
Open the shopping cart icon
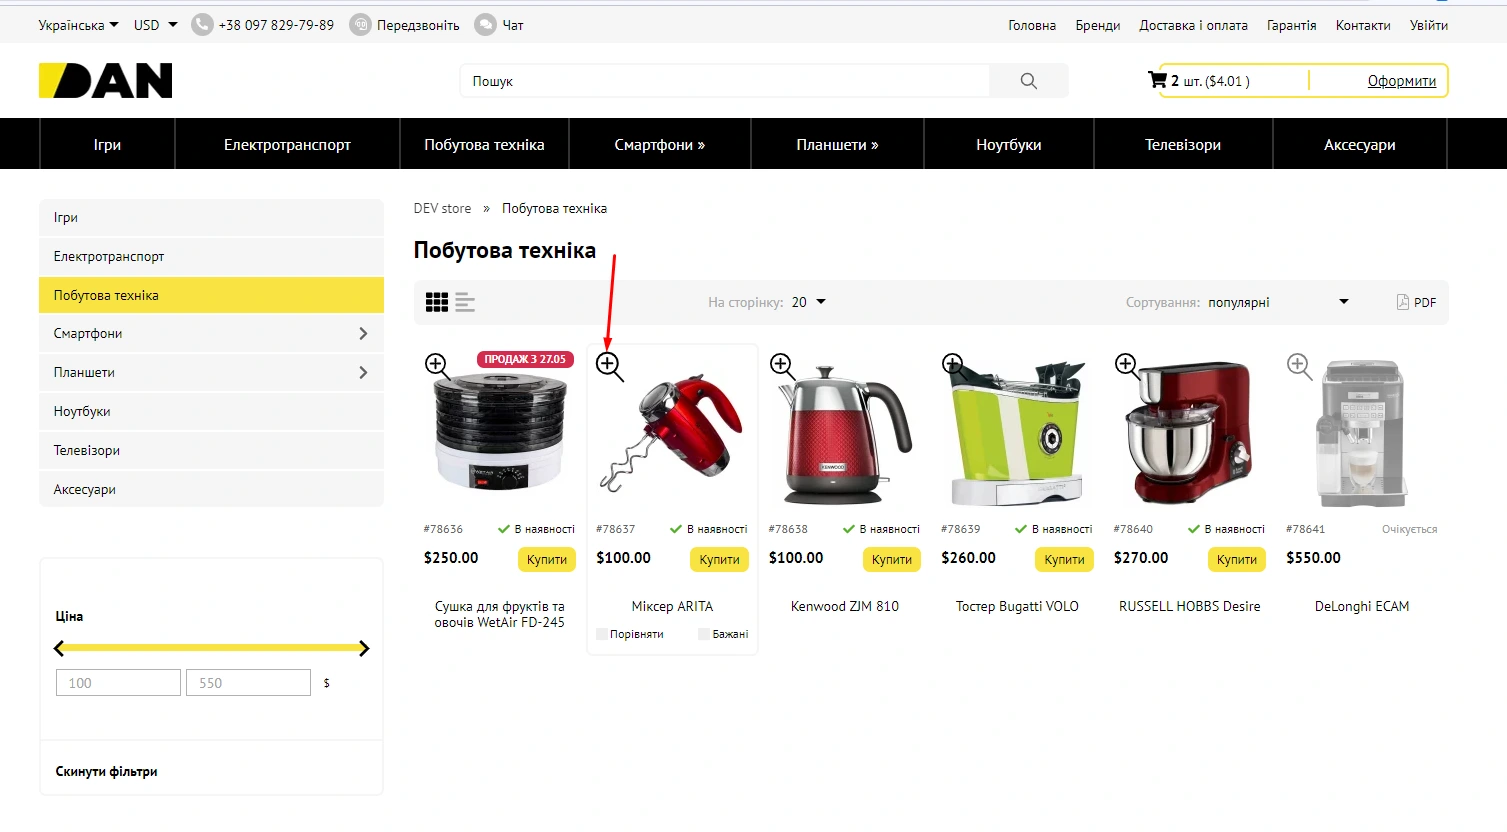[1157, 80]
